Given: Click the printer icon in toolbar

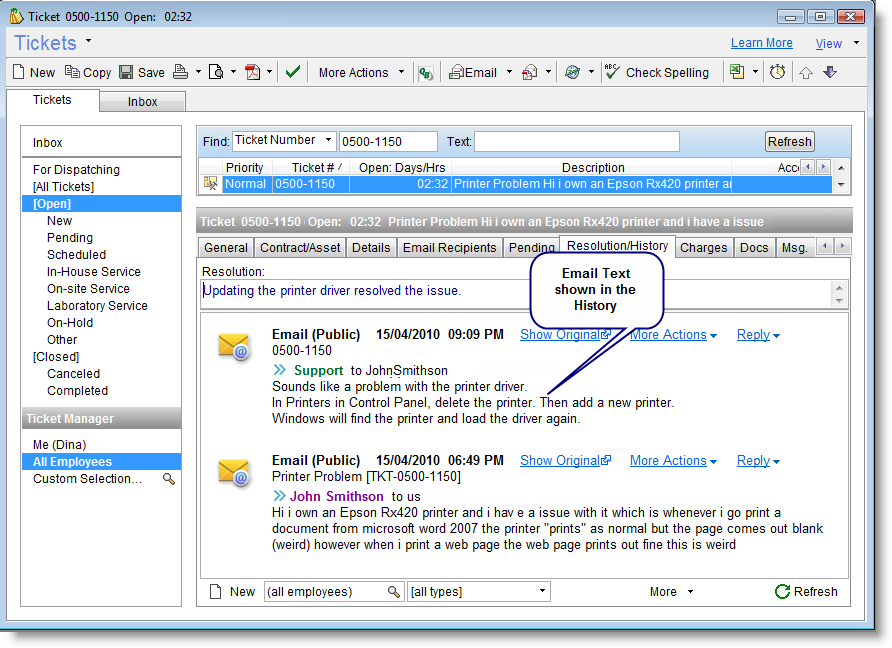Looking at the screenshot, I should (x=180, y=72).
